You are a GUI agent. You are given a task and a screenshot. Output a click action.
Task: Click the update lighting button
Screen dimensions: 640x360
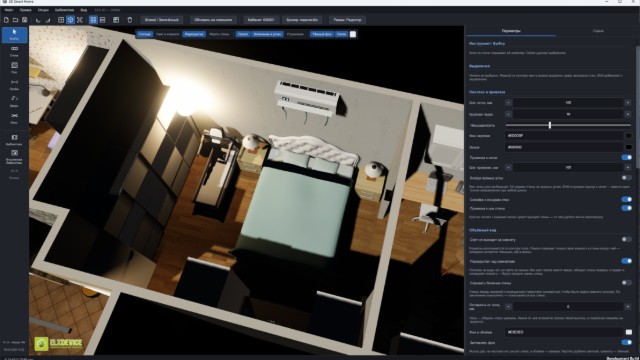click(213, 20)
